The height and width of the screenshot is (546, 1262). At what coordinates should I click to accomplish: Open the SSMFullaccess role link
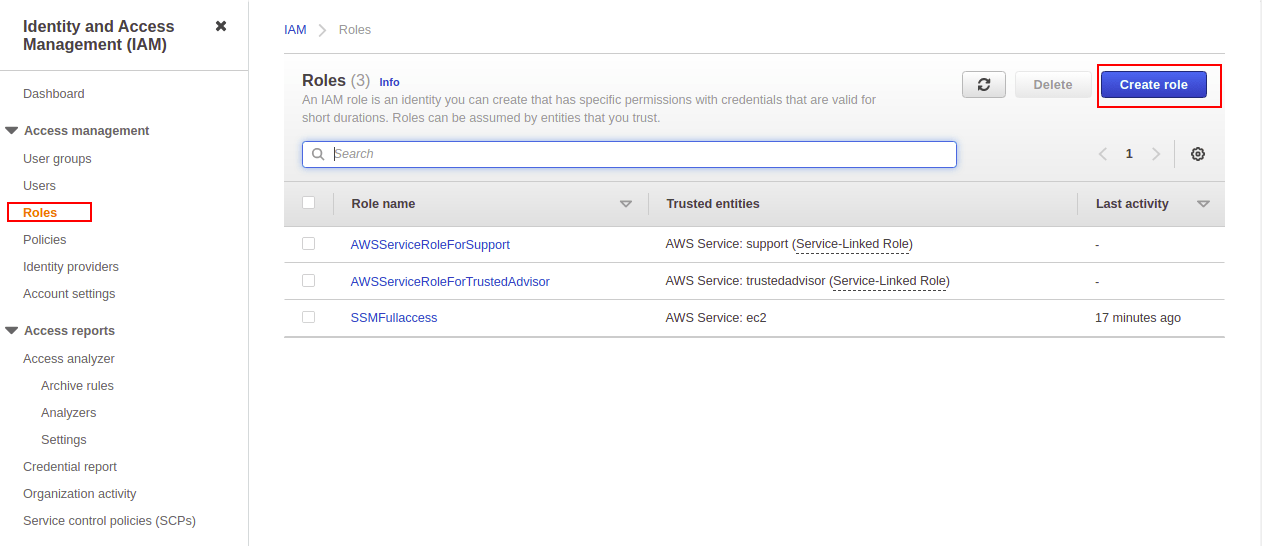(x=394, y=318)
